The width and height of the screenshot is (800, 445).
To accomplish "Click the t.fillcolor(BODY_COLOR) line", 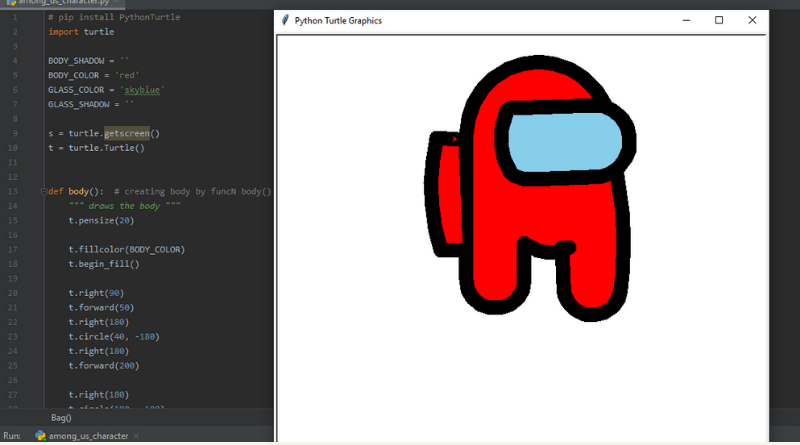I will (x=127, y=250).
